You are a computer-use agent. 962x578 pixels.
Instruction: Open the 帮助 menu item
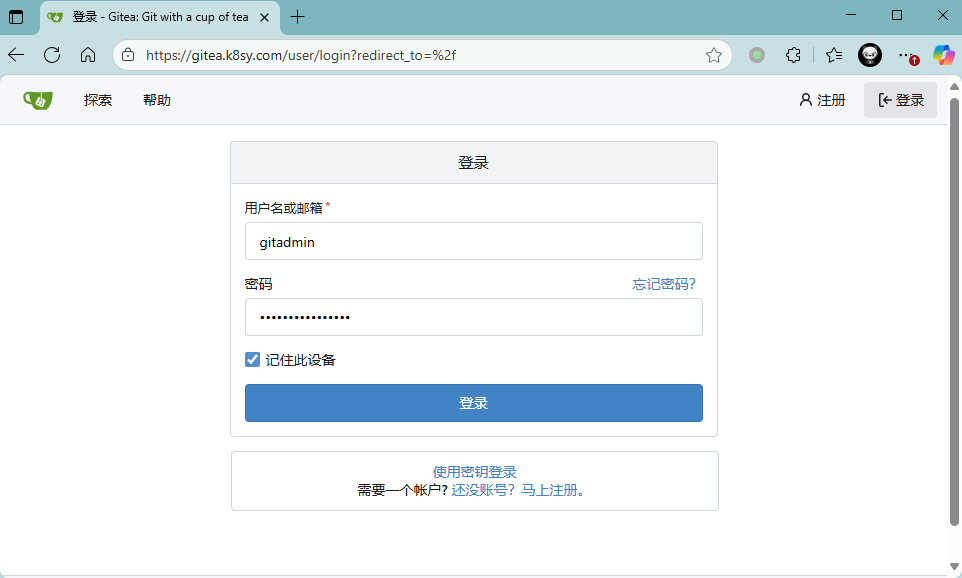157,100
